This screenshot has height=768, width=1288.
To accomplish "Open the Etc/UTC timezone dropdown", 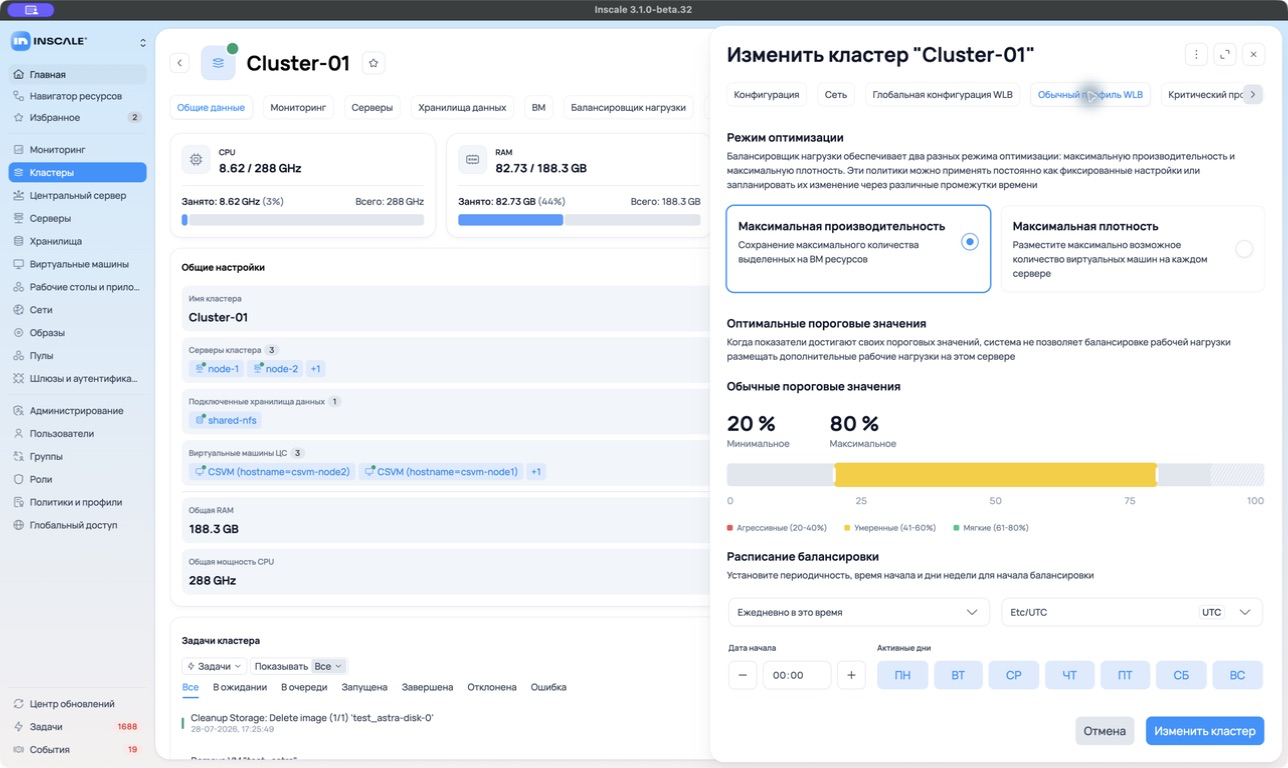I will click(1132, 612).
